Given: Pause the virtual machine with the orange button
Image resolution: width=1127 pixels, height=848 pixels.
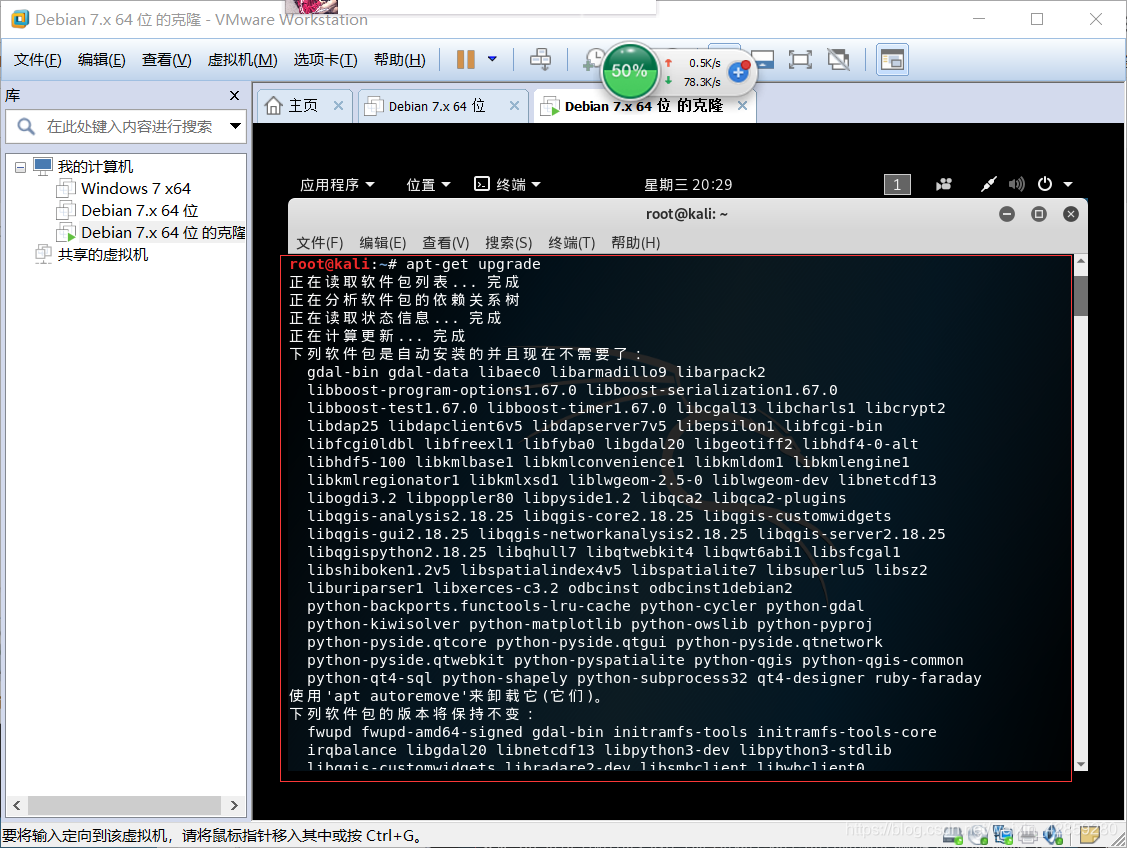Looking at the screenshot, I should click(466, 60).
